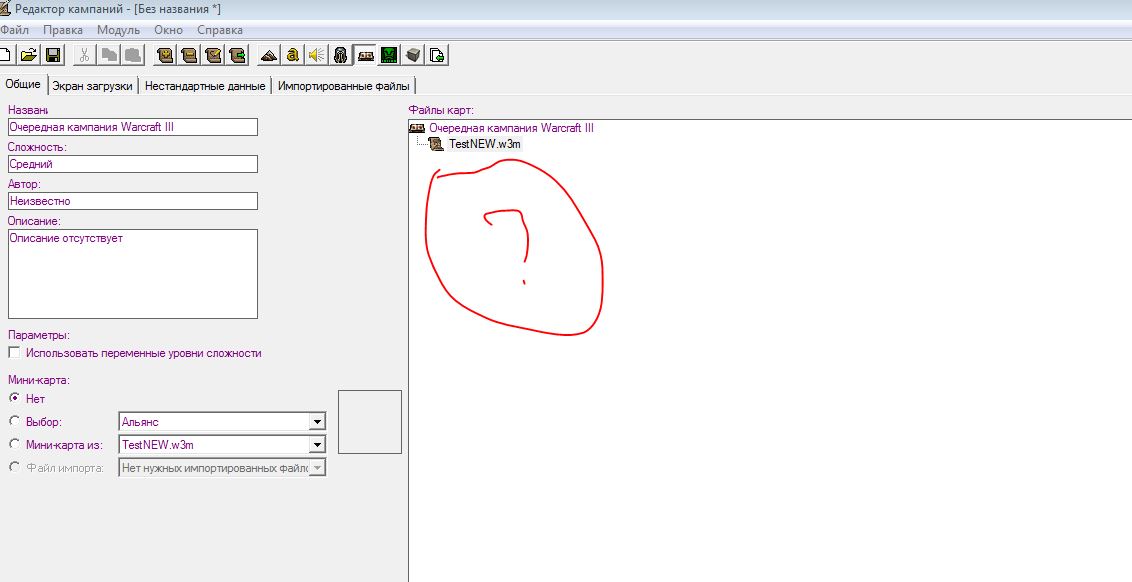Select the 'Выбор:' mini-map radio button

tap(14, 420)
